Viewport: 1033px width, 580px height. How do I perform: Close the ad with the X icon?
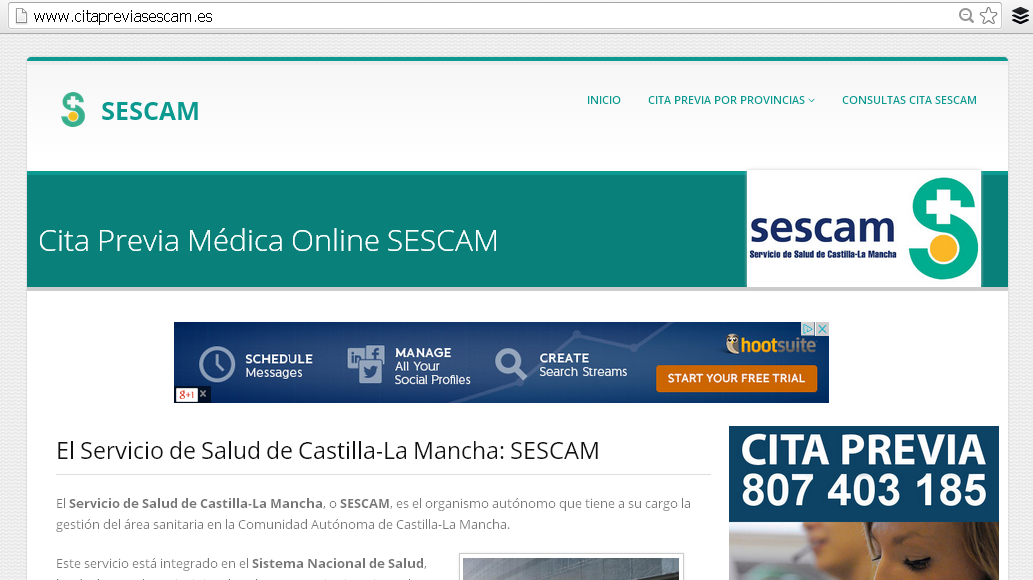point(822,329)
